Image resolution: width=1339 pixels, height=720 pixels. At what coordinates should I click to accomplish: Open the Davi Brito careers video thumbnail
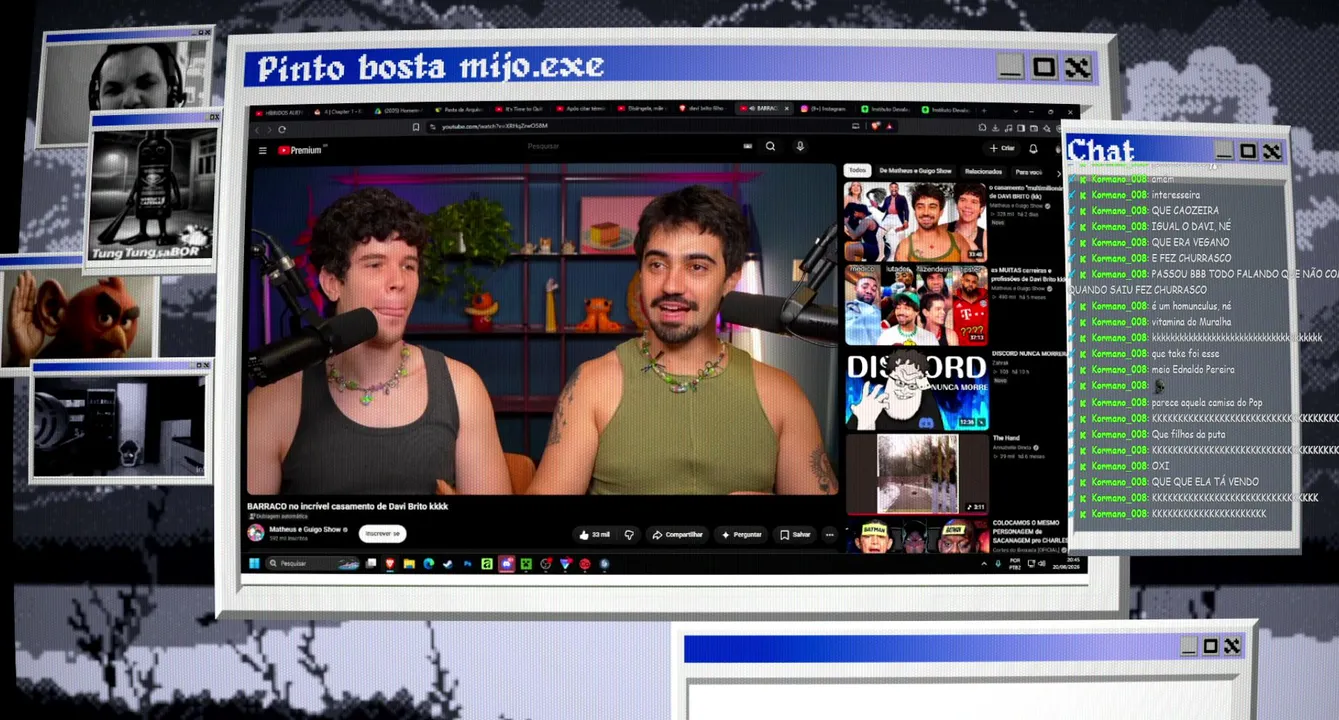click(x=916, y=305)
